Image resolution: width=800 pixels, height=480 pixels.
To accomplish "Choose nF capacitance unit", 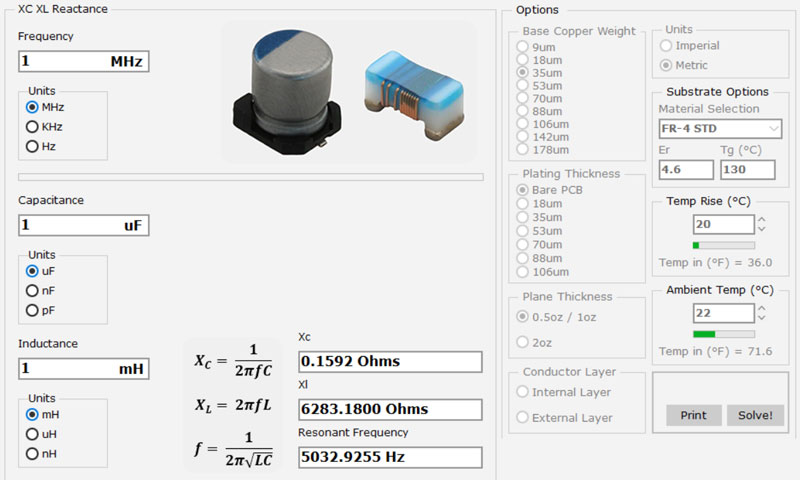I will [32, 291].
